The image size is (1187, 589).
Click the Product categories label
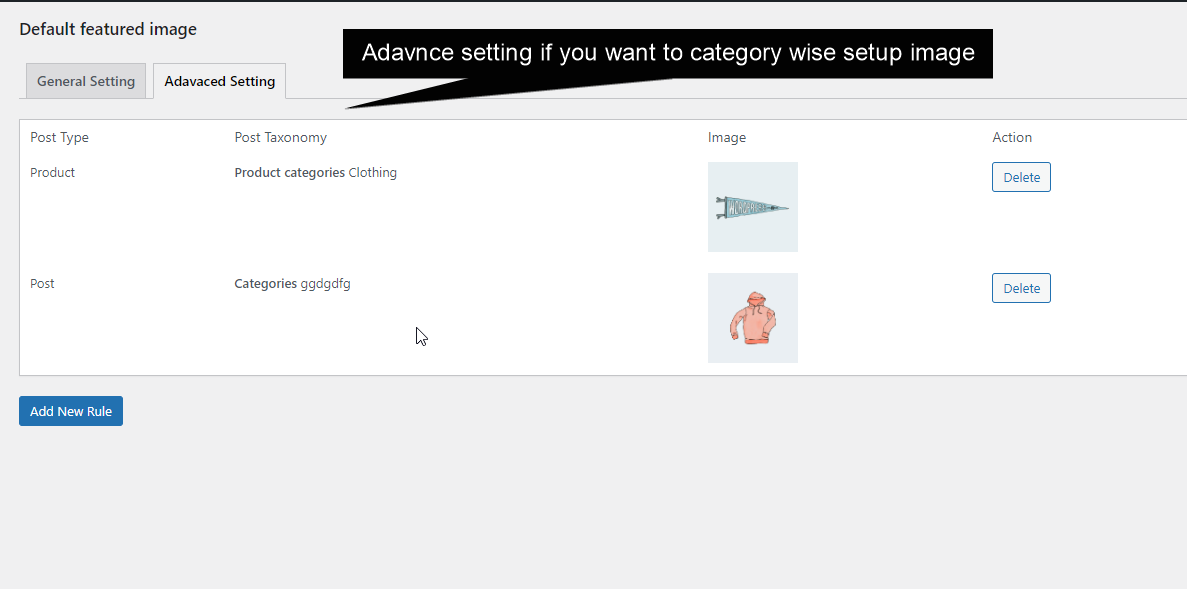289,172
